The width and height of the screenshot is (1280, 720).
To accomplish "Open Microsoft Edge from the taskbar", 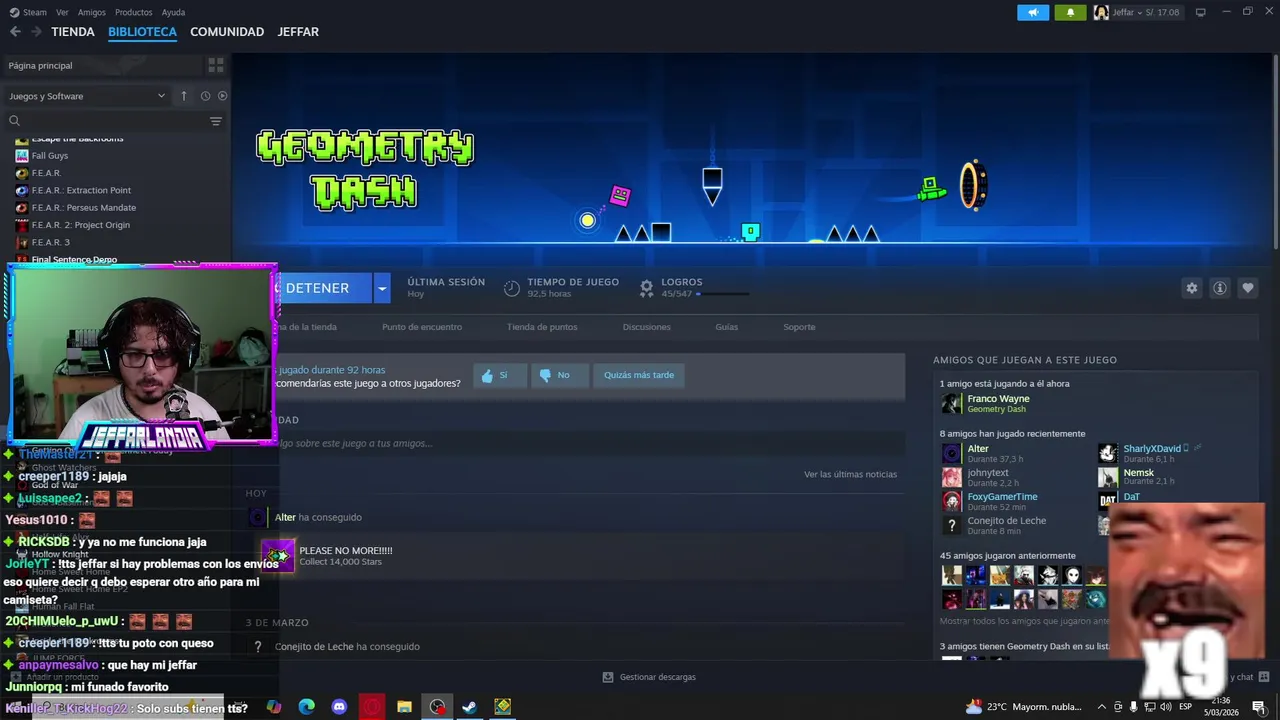I will (x=307, y=707).
